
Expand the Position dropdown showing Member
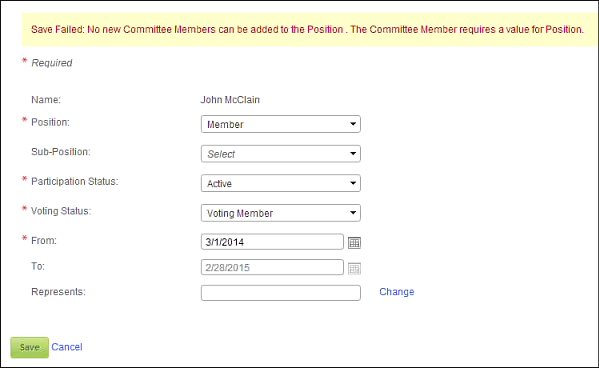coord(280,124)
